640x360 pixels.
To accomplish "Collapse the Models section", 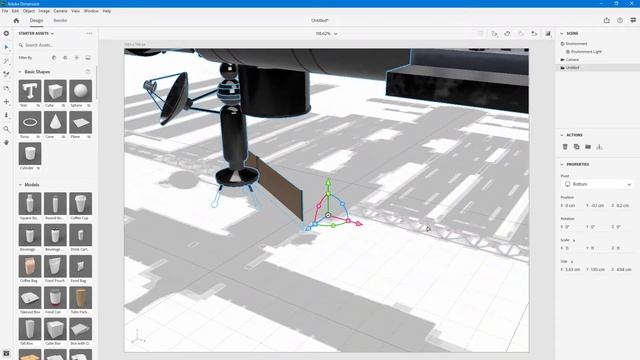I will click(x=20, y=185).
